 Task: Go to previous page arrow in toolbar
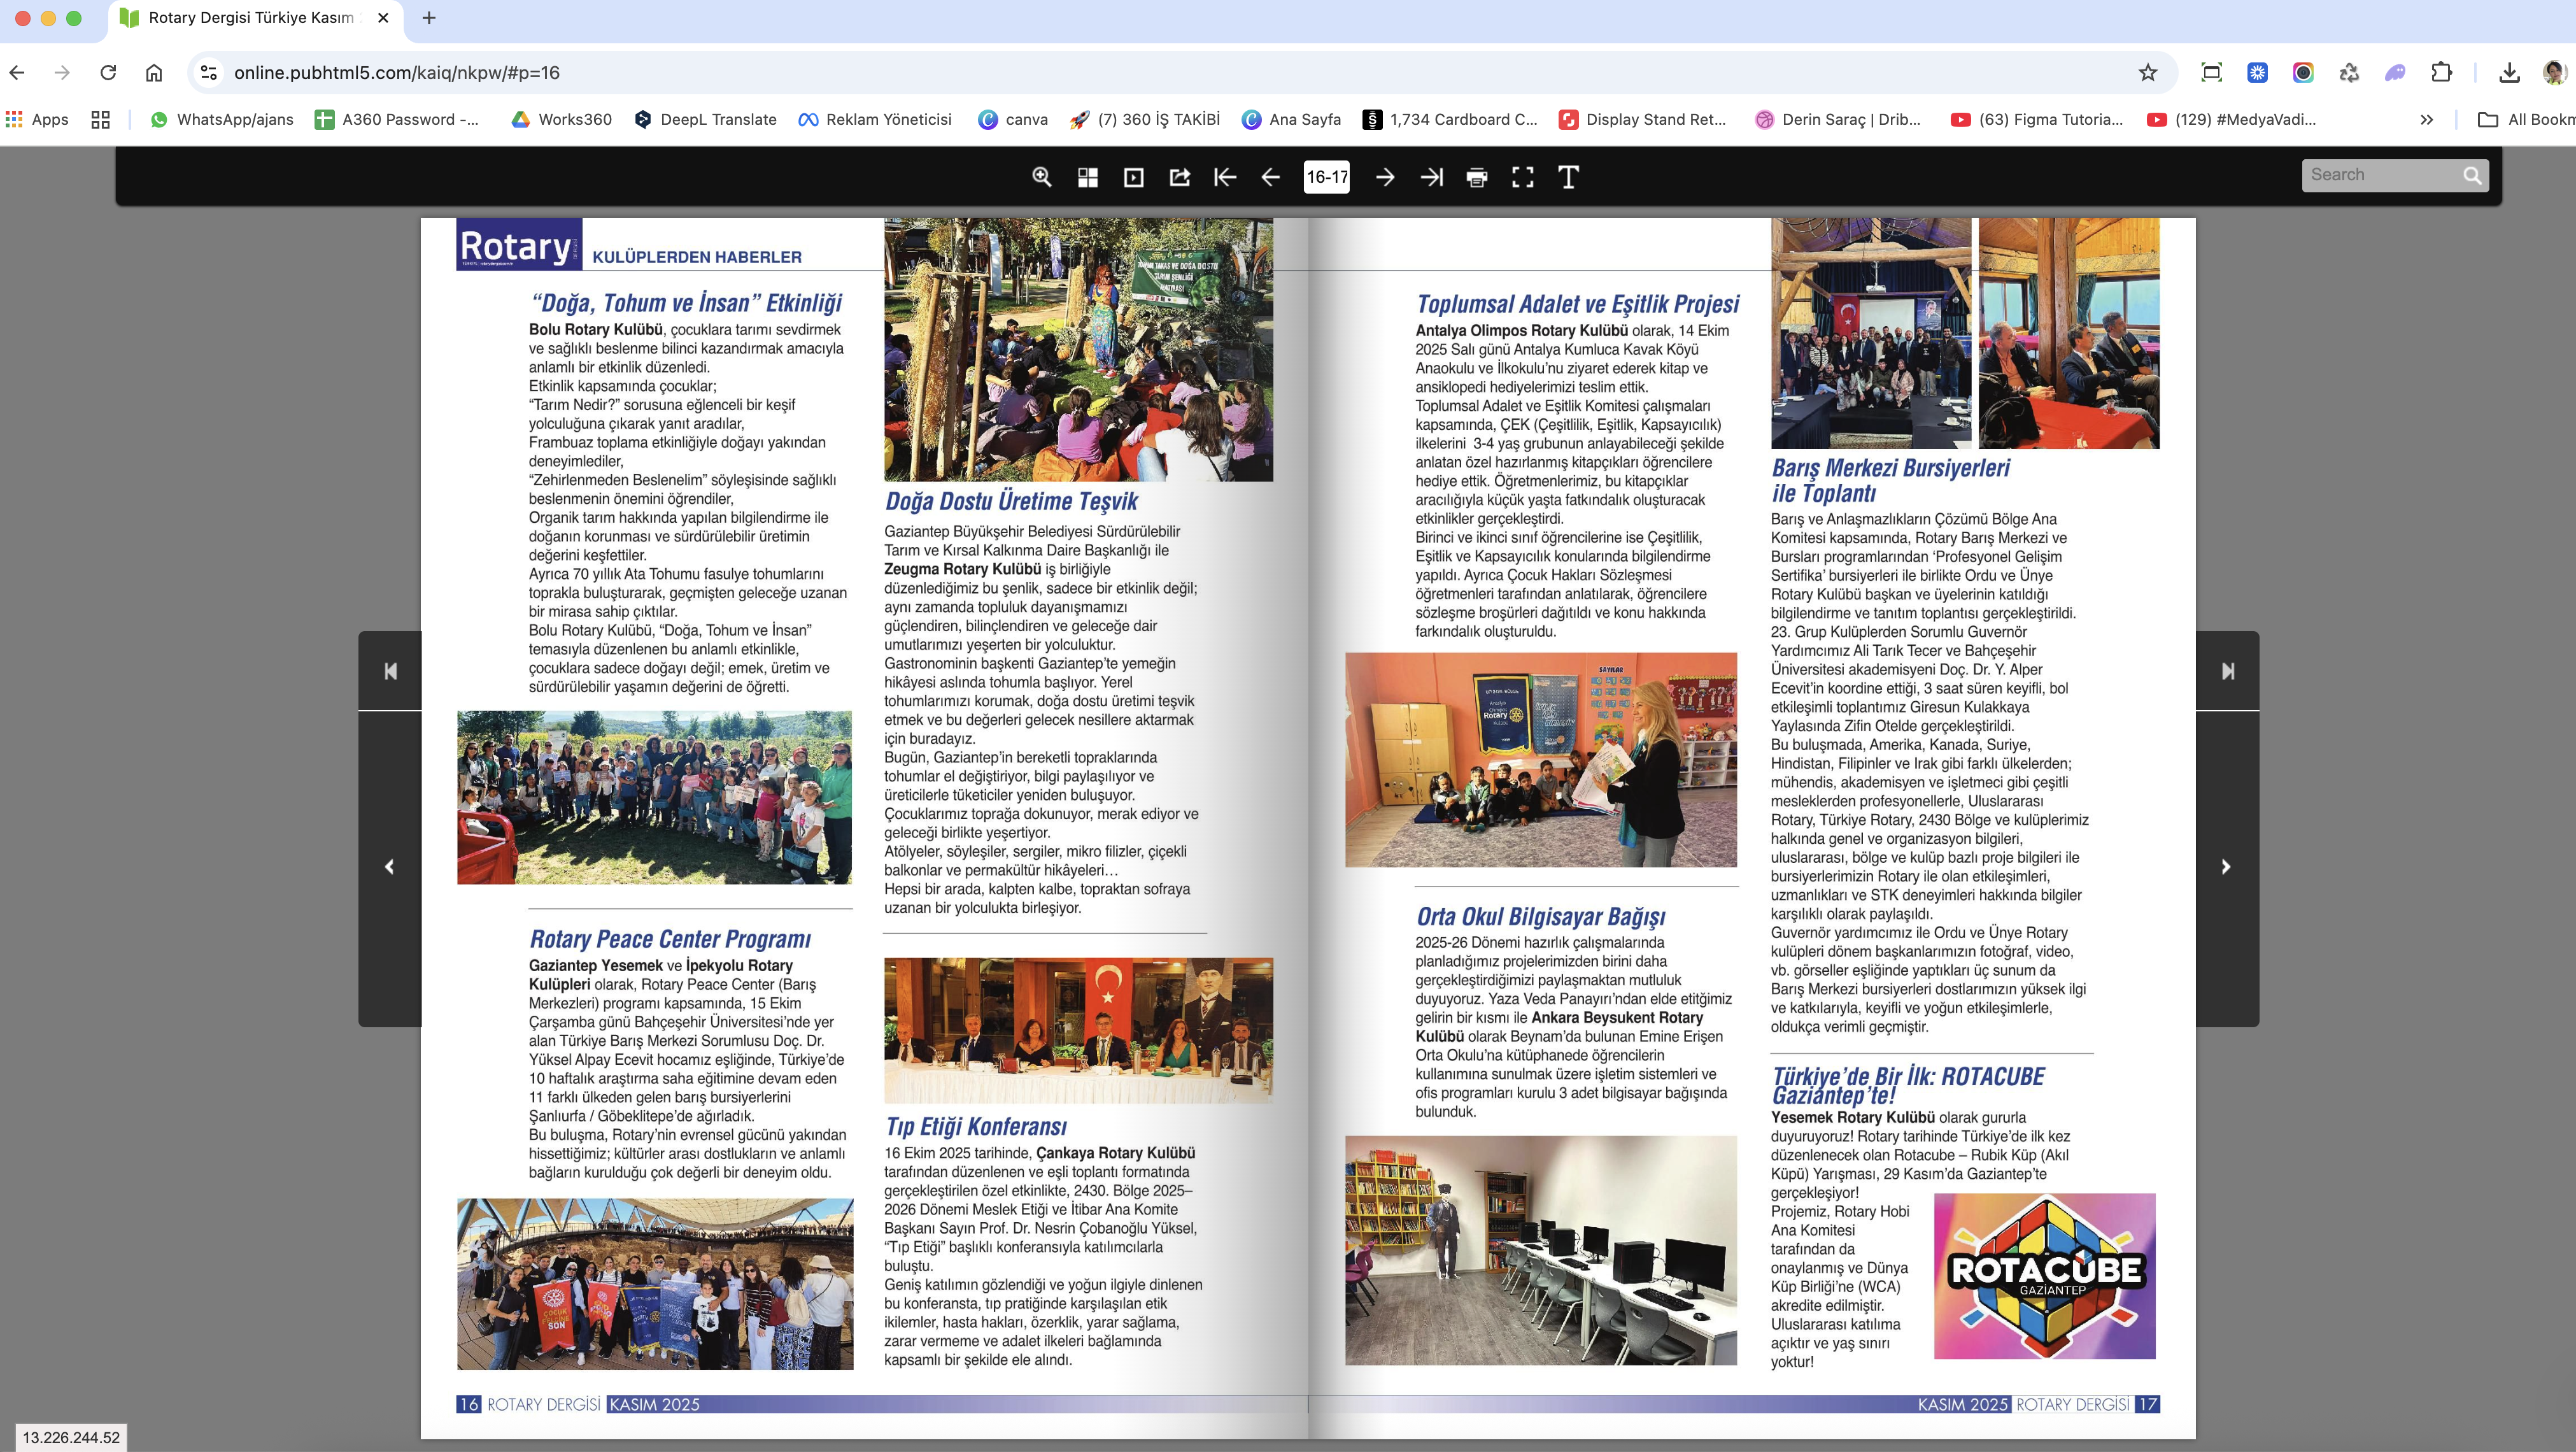point(1271,177)
